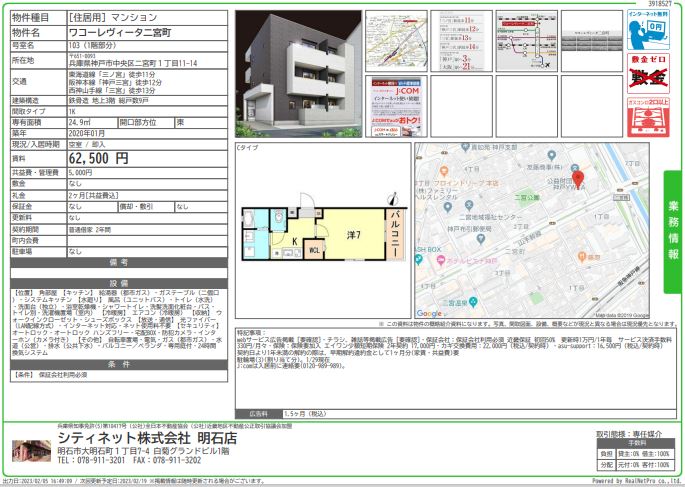Screen dimensions: 685x487
Task: Click the pink ホテルピエナ神戸 map marker
Action: (x=440, y=261)
